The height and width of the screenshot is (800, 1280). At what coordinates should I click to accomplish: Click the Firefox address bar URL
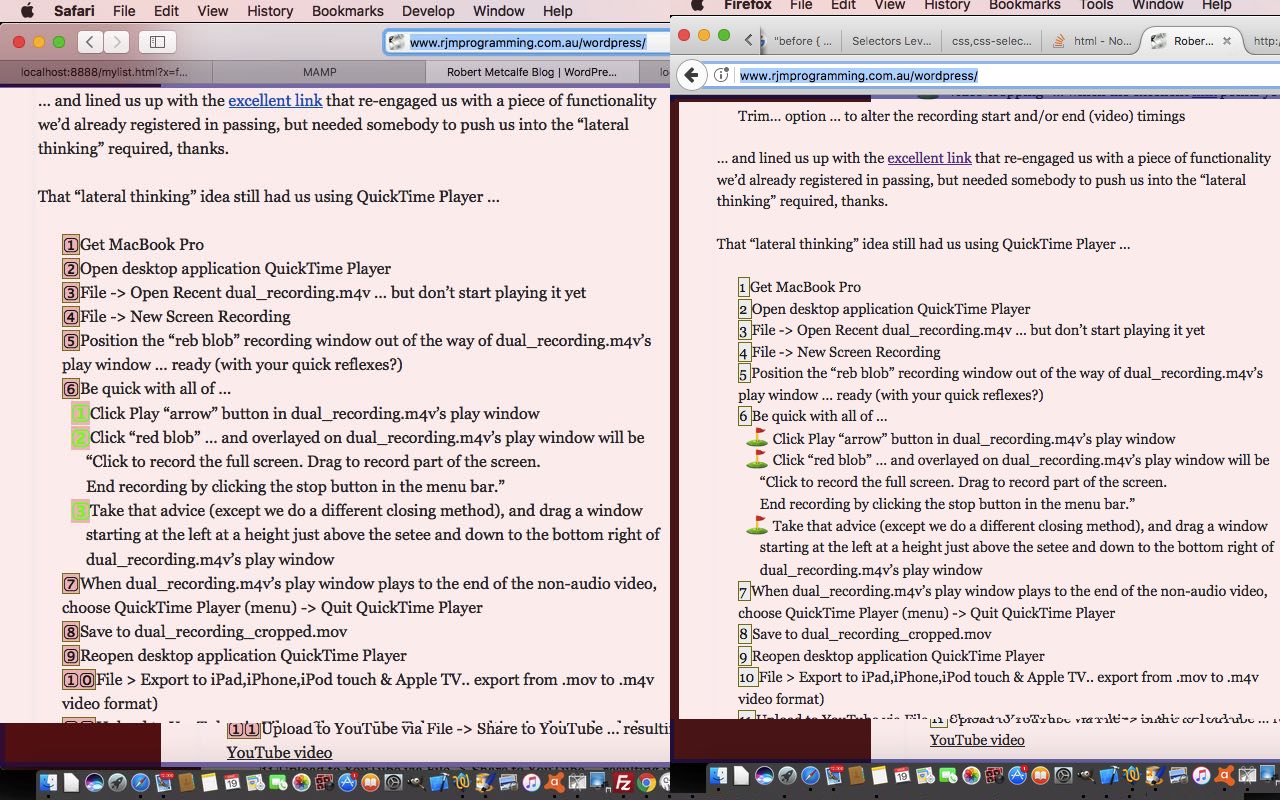pyautogui.click(x=858, y=75)
